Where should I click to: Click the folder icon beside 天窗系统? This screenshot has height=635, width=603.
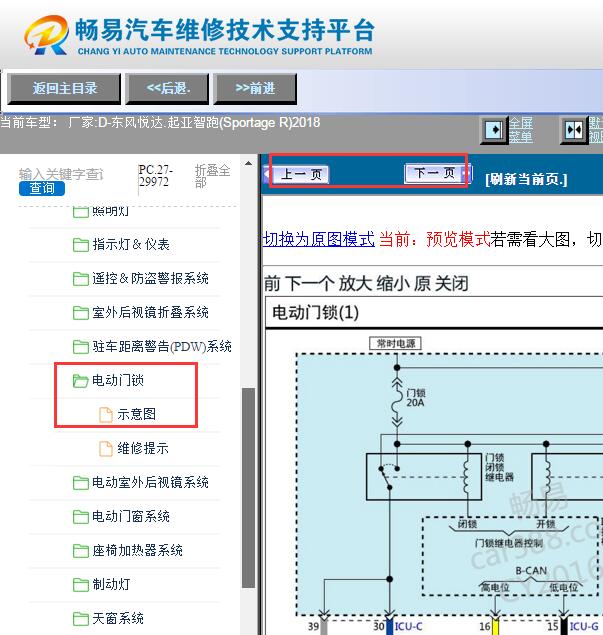(x=81, y=619)
